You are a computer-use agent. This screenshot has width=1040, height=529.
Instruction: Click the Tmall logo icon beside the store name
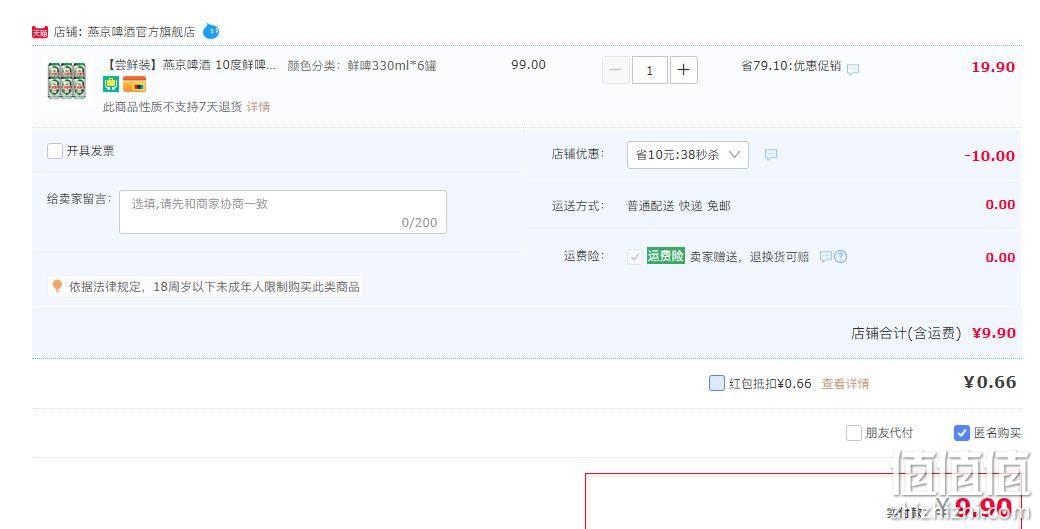40,32
